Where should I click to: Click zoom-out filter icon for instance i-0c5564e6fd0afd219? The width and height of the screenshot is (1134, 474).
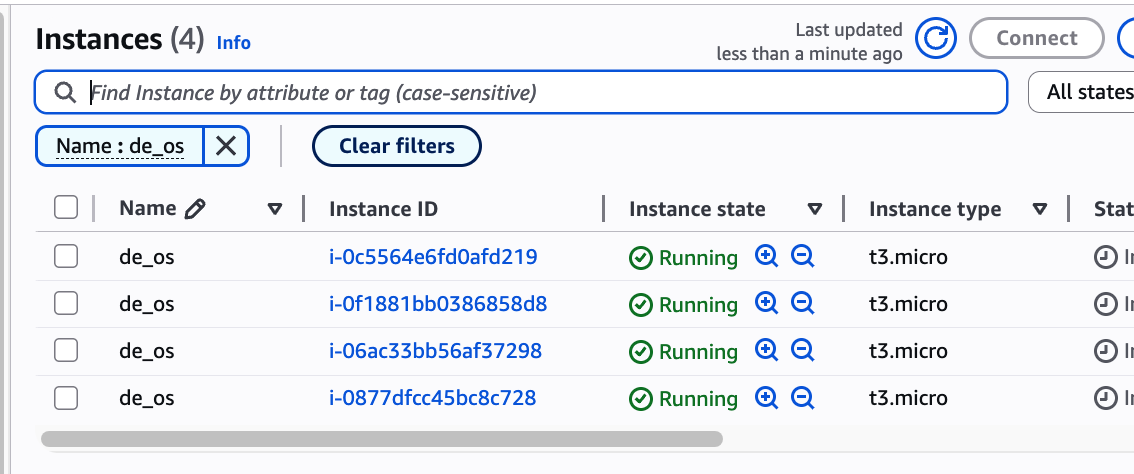[802, 256]
